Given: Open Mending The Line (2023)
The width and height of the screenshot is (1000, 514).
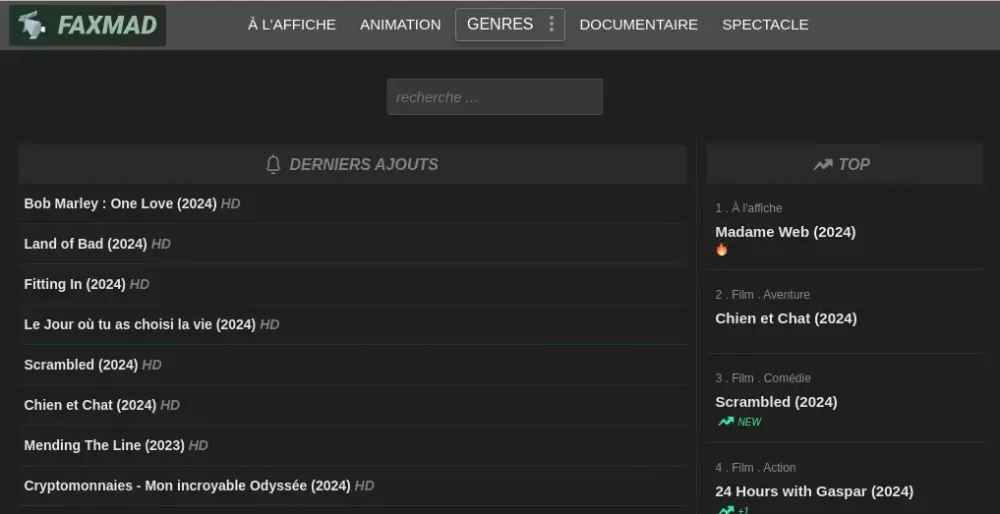Looking at the screenshot, I should coord(104,444).
